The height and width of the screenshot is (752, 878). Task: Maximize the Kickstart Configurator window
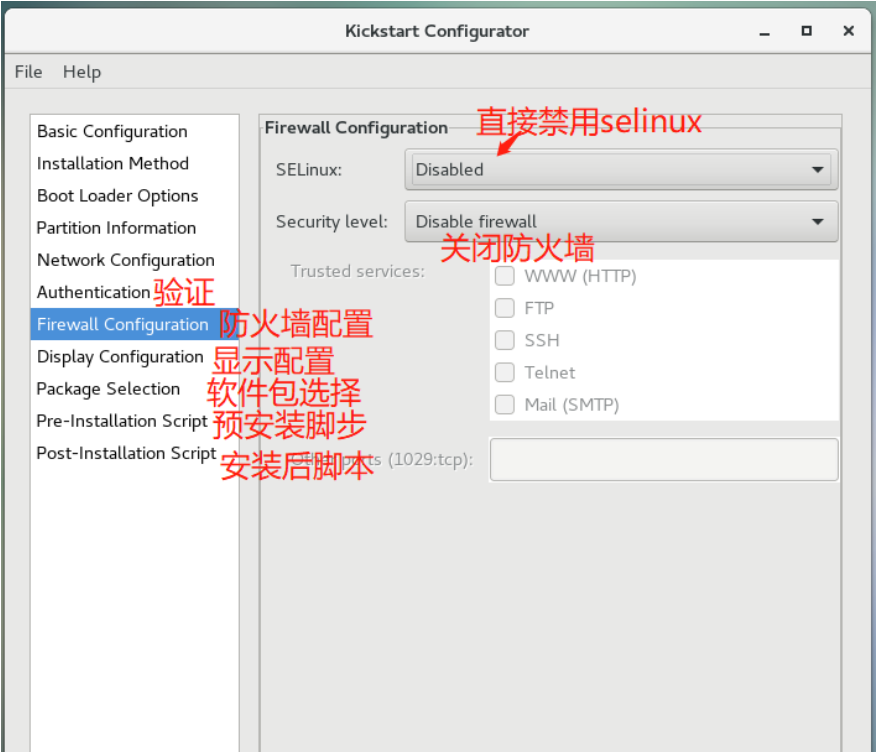coord(806,31)
